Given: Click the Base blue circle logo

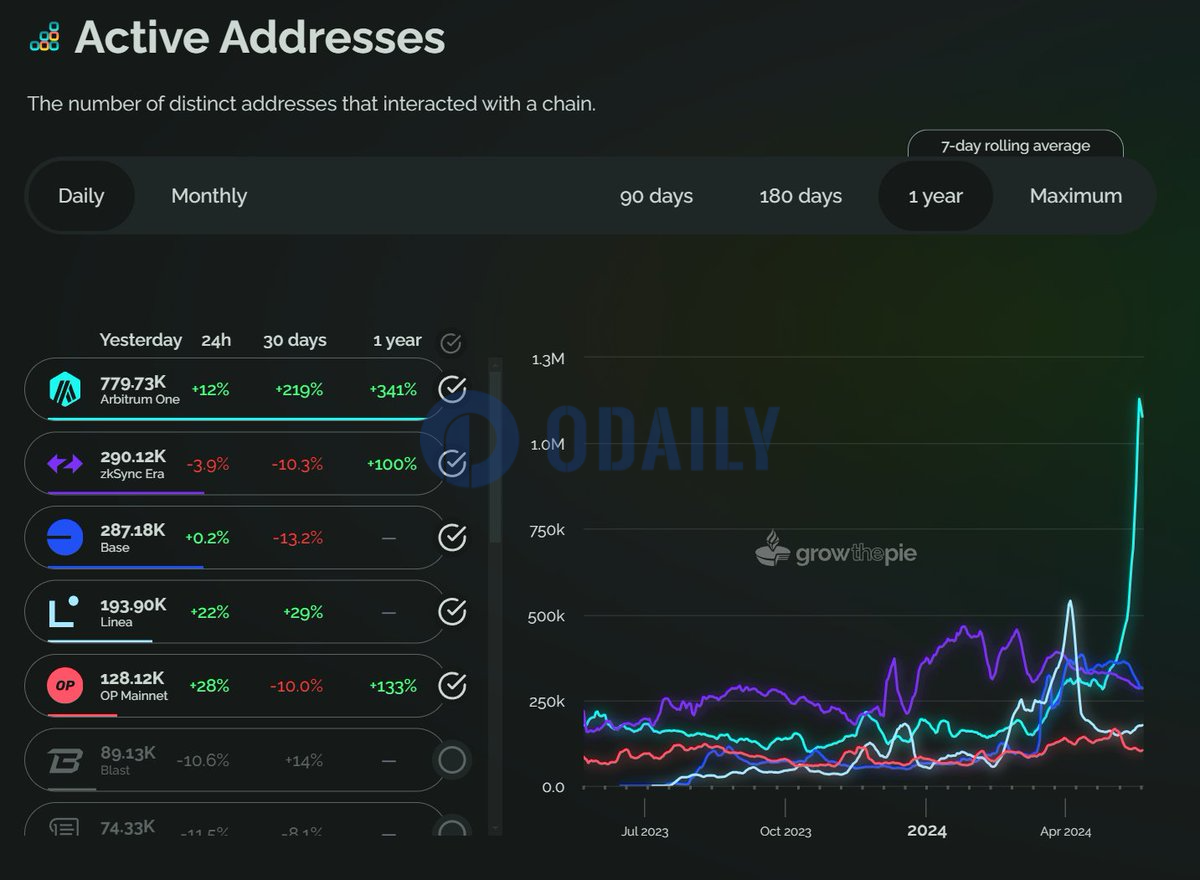Looking at the screenshot, I should [x=65, y=538].
